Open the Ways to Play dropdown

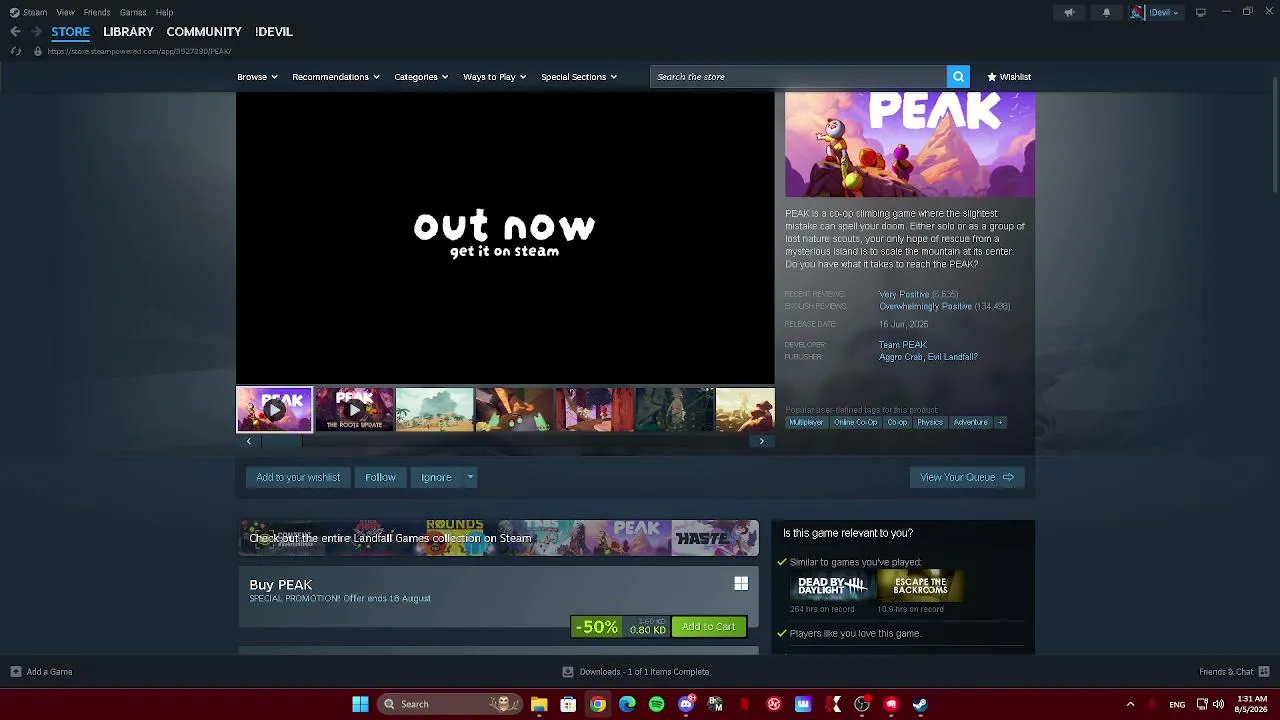494,77
